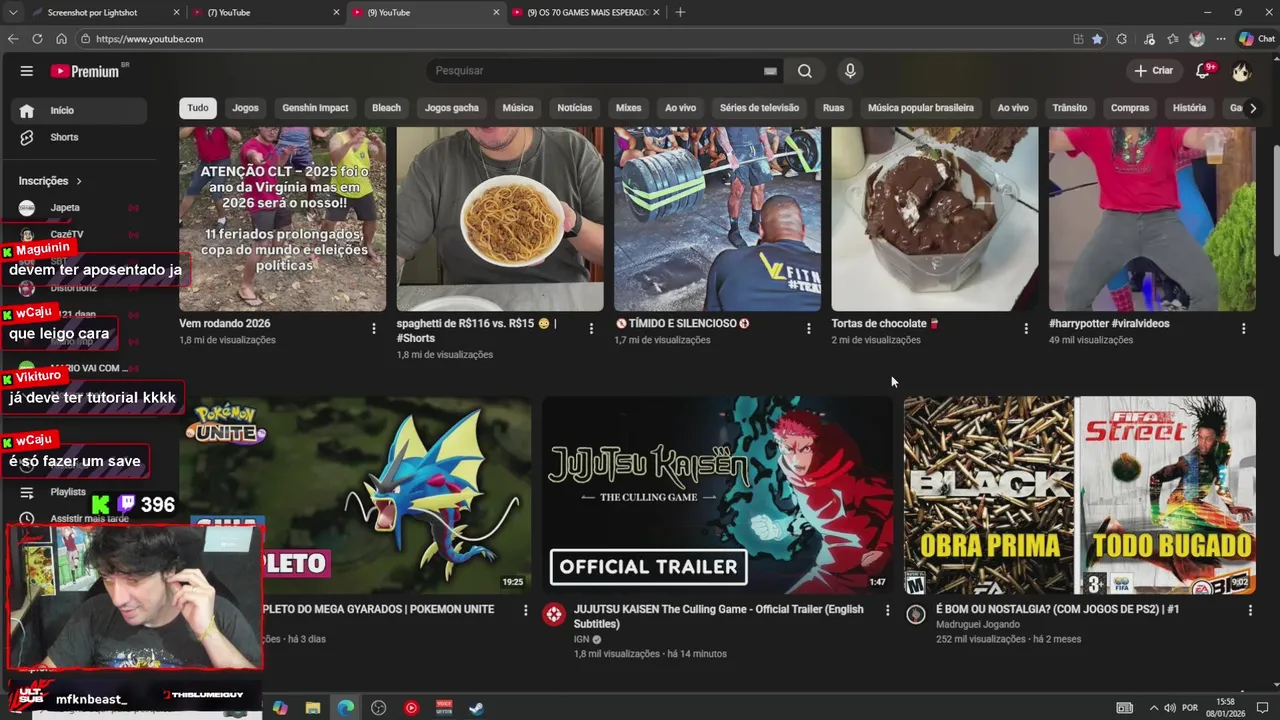Click the browser back arrow
Viewport: 1280px width, 720px height.
[13, 39]
